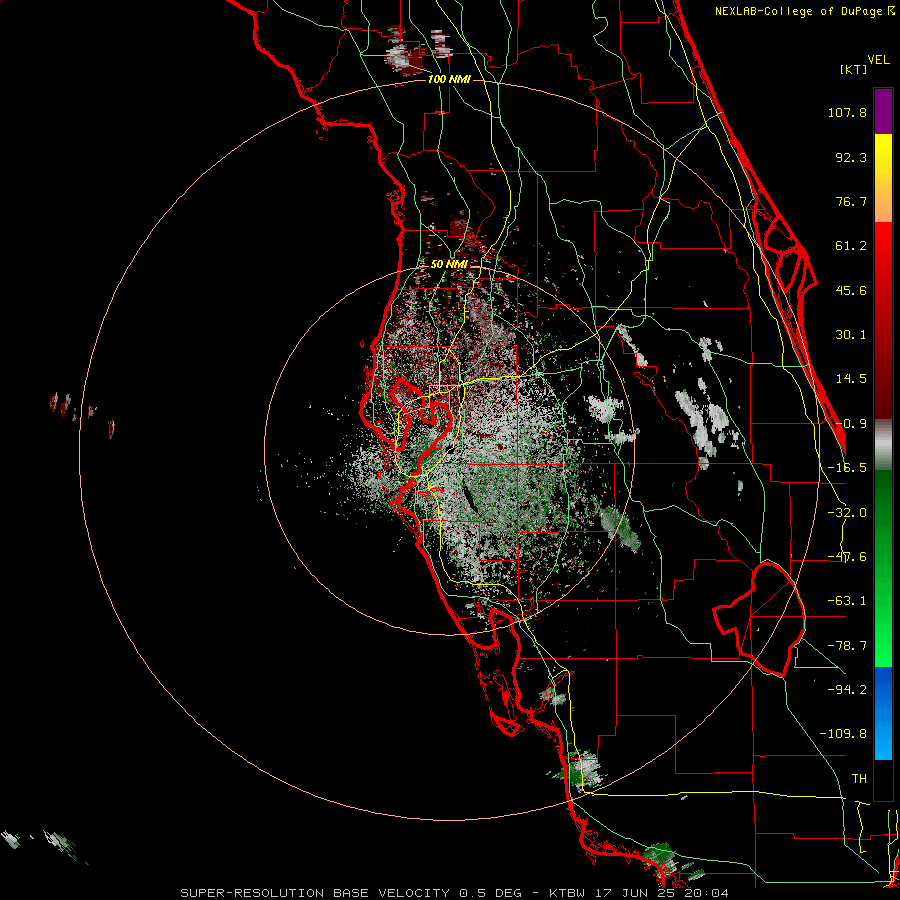Select the -94.2 legend value

847,689
